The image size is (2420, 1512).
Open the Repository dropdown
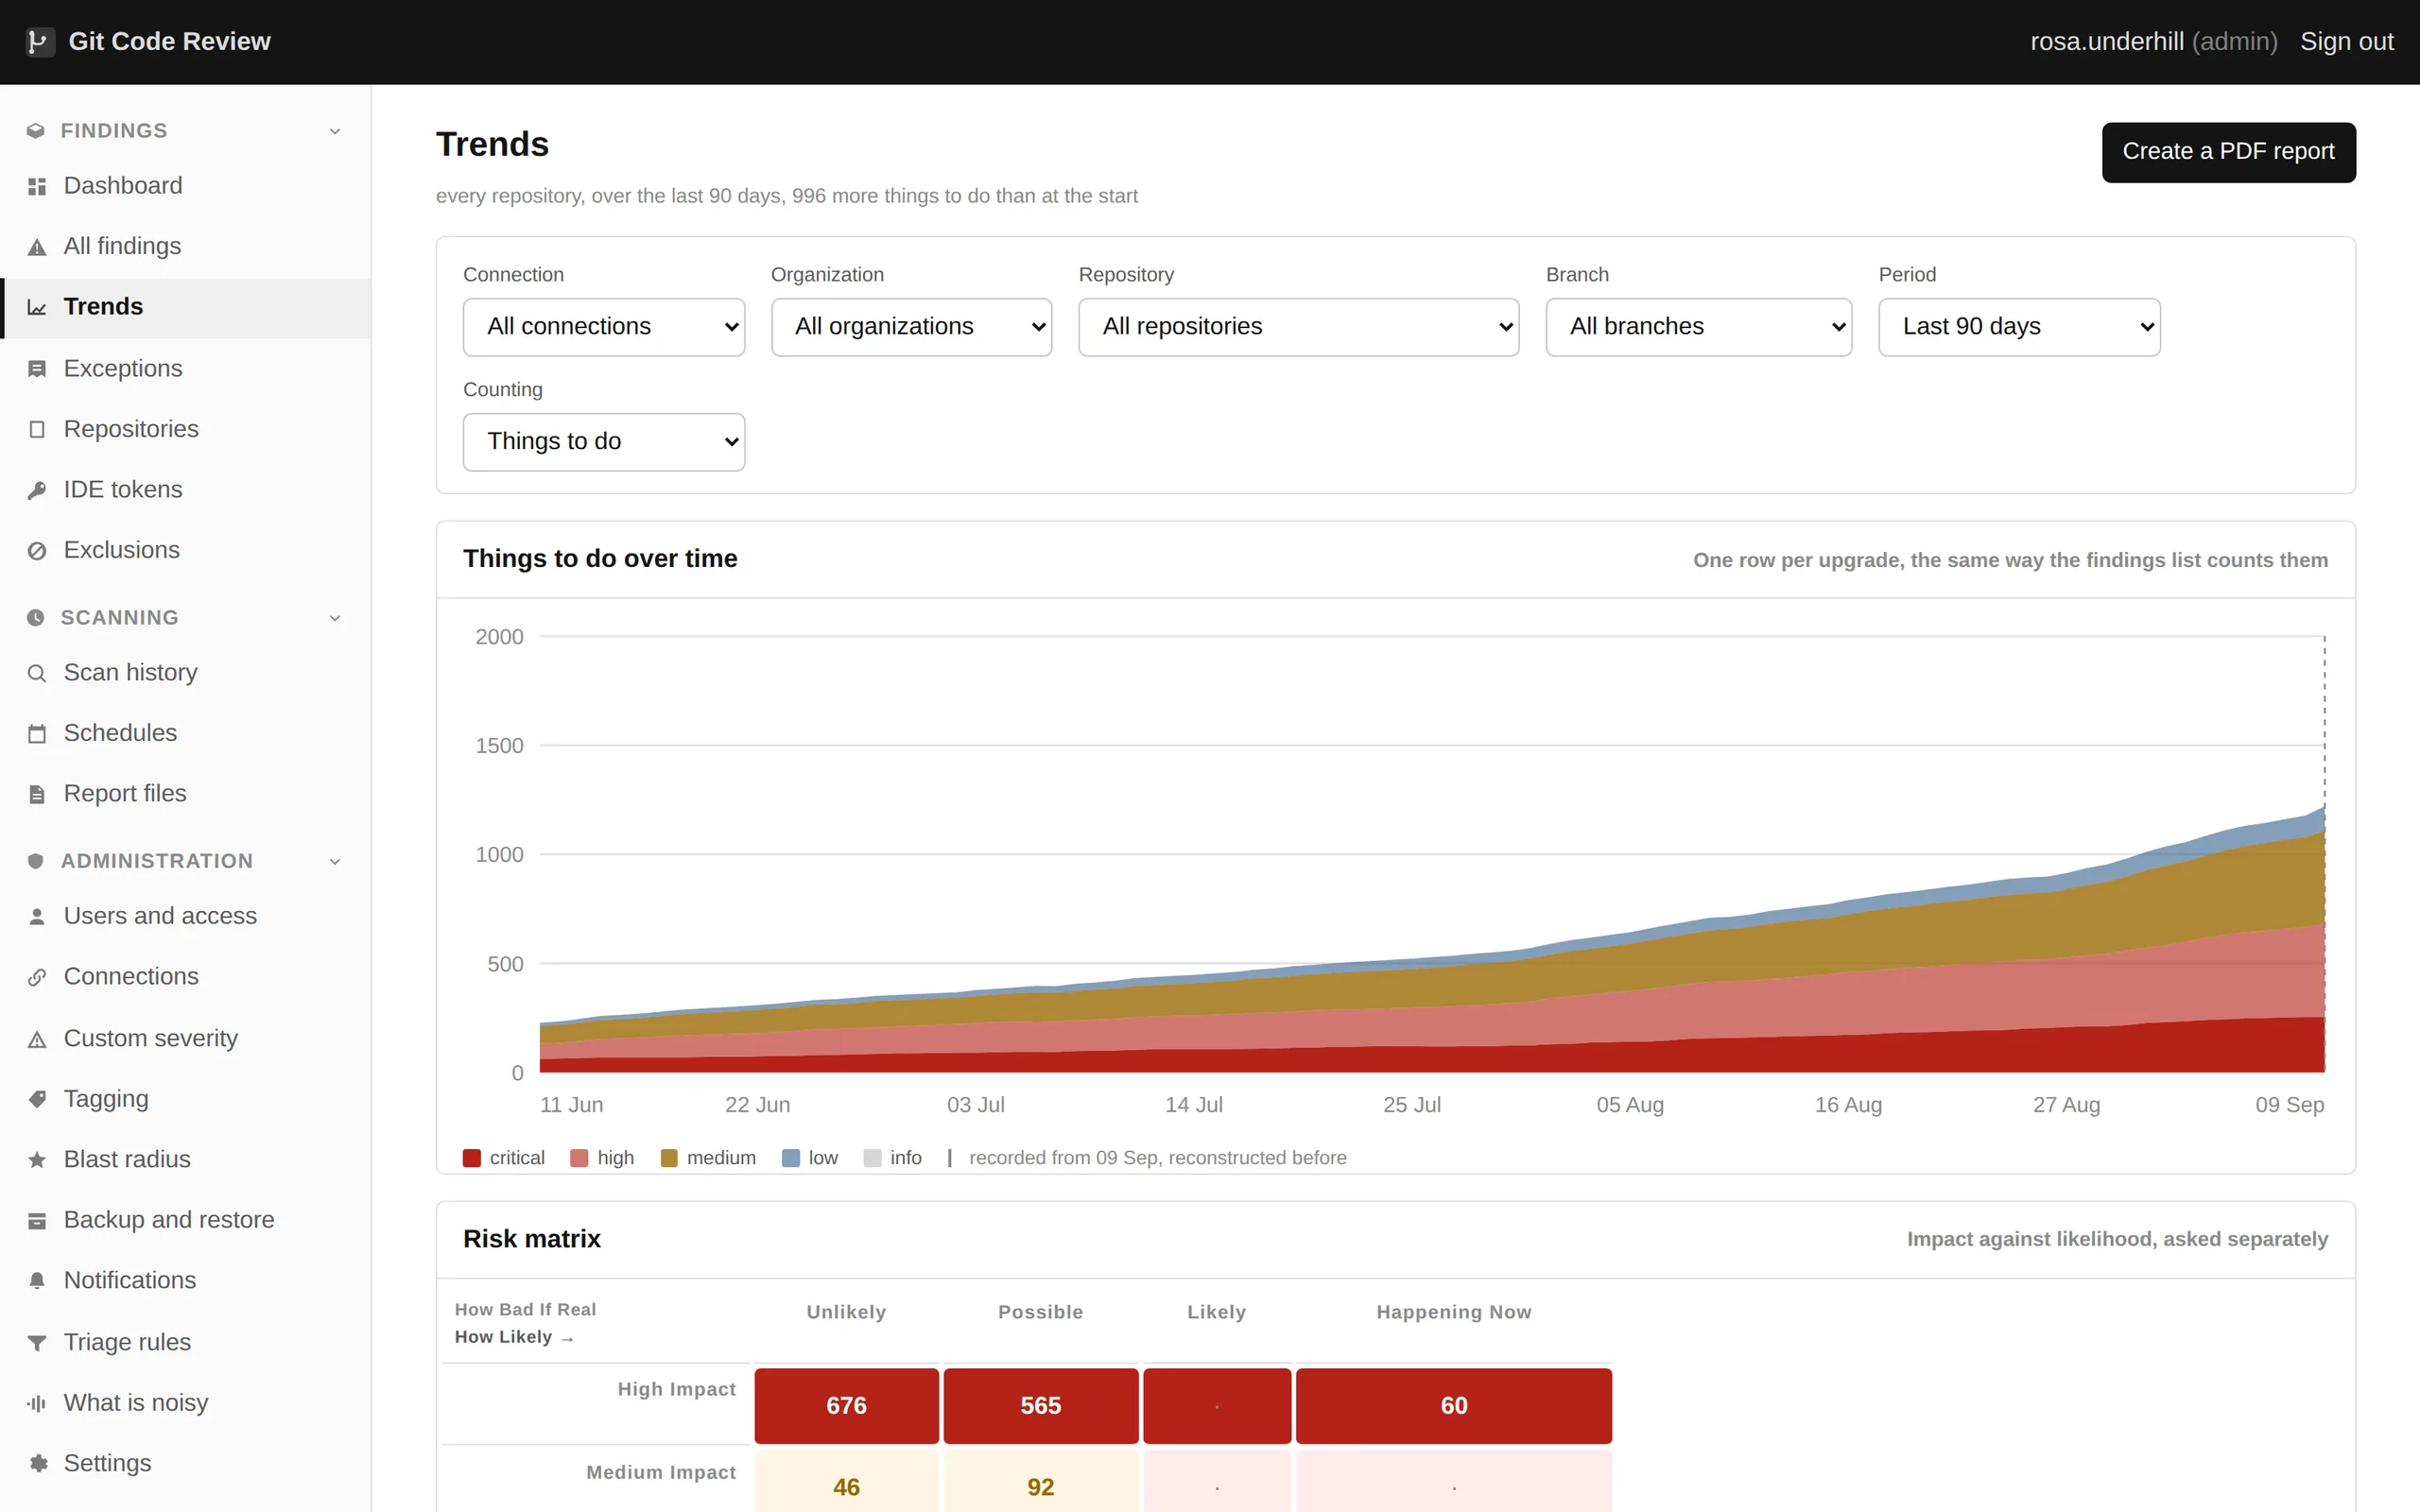tap(1298, 327)
